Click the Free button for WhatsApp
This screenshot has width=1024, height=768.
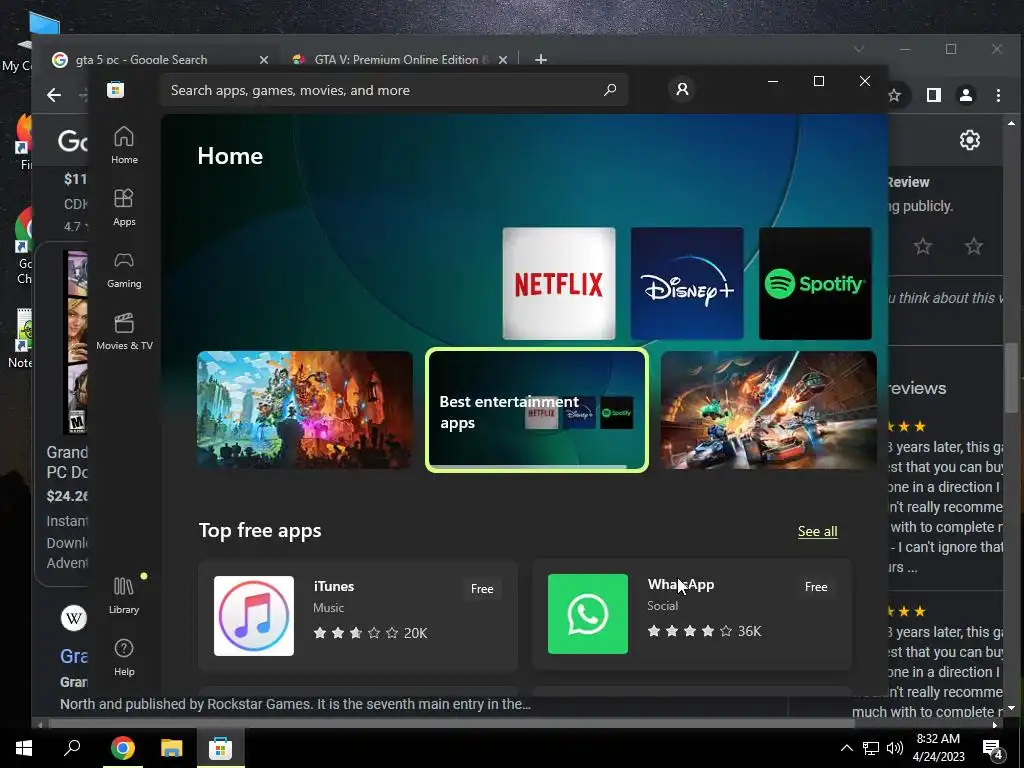pyautogui.click(x=816, y=586)
